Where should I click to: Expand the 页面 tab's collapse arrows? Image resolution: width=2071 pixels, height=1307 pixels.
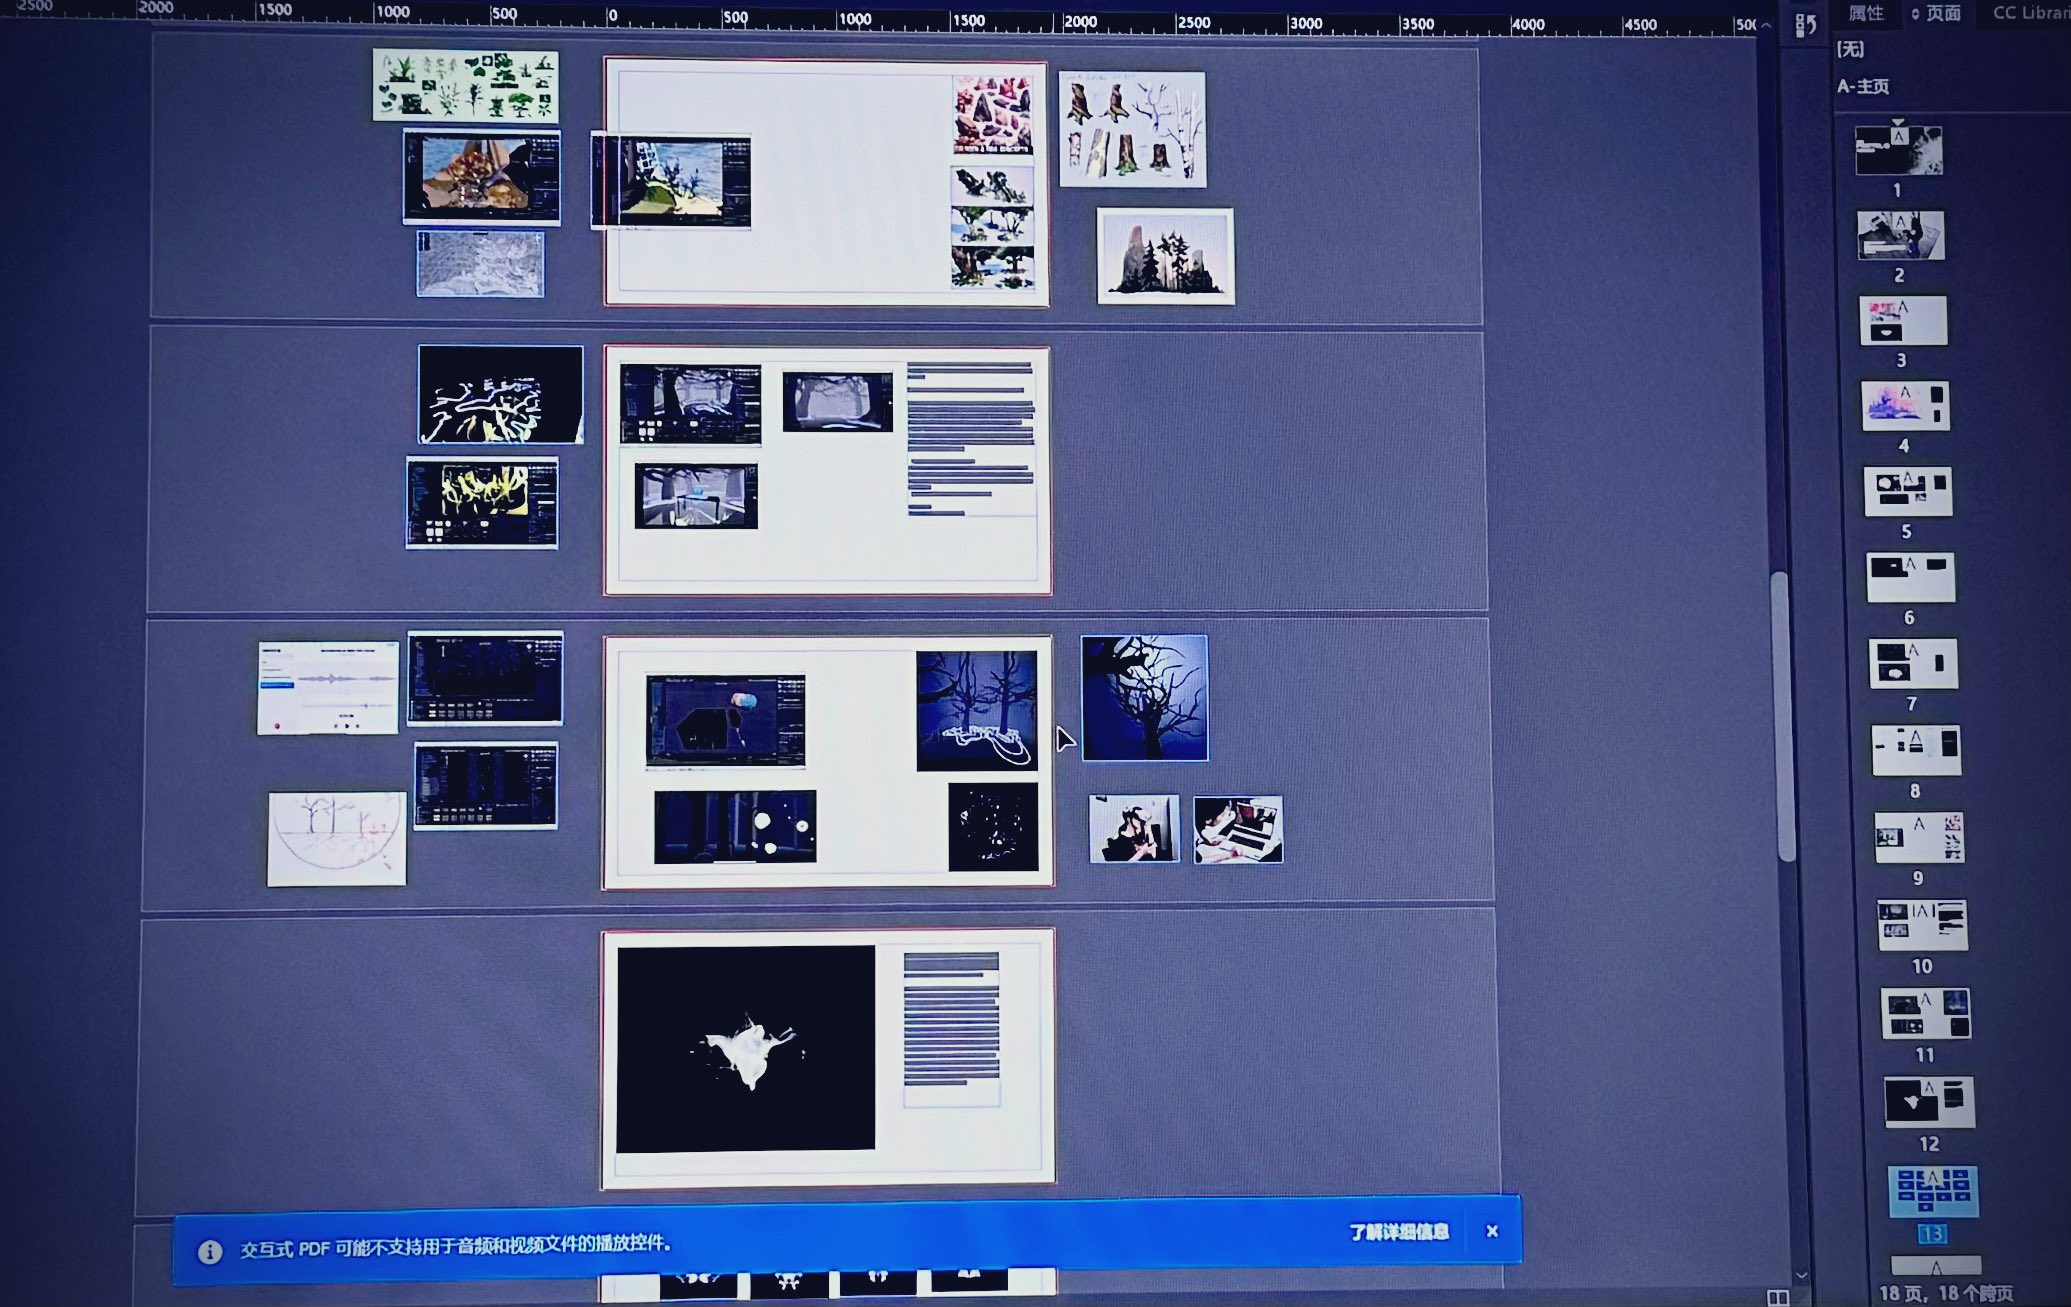[x=1916, y=14]
